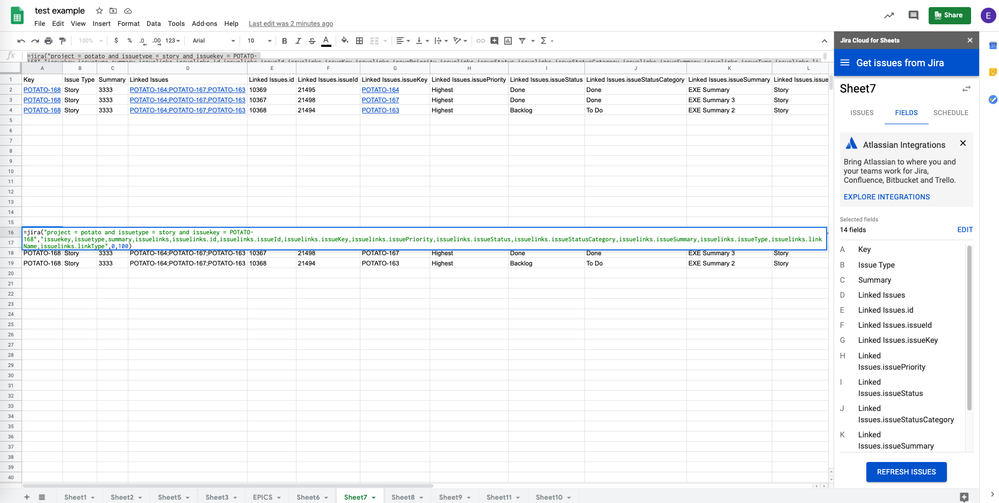Open the Format menu
The image size is (999, 503).
coord(128,24)
